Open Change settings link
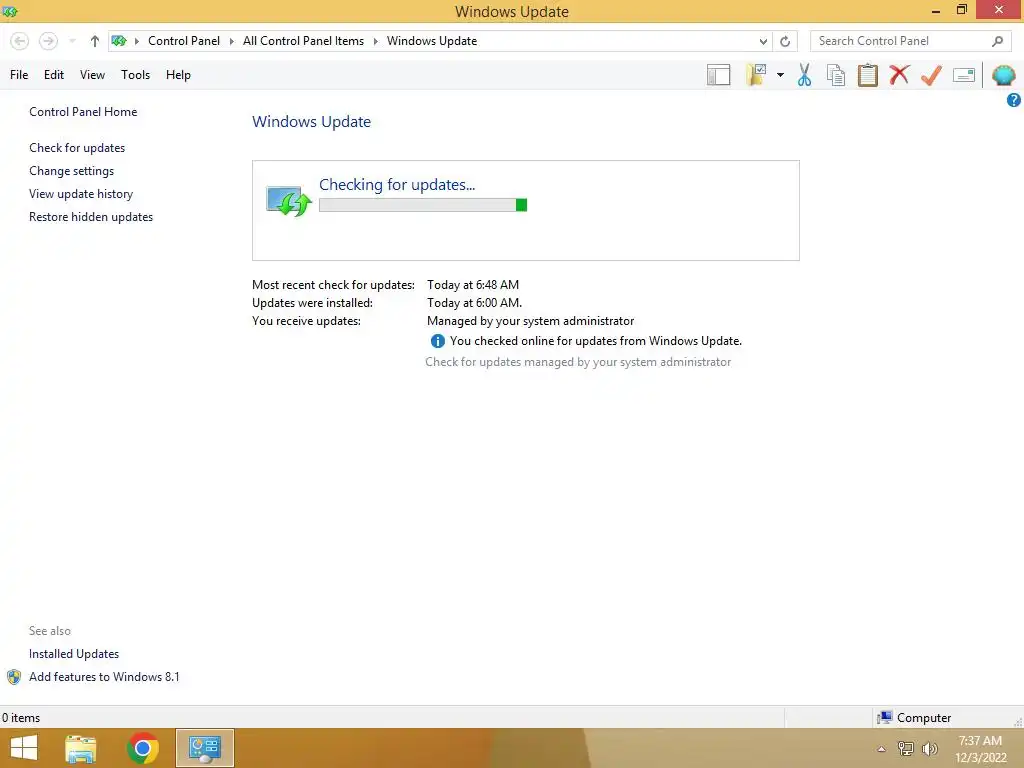The height and width of the screenshot is (768, 1024). 71,171
